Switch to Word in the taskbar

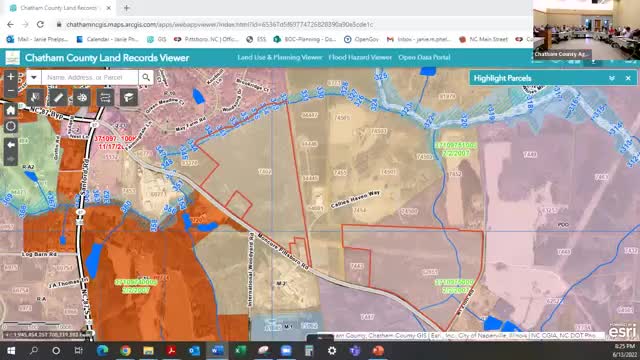[x=217, y=351]
